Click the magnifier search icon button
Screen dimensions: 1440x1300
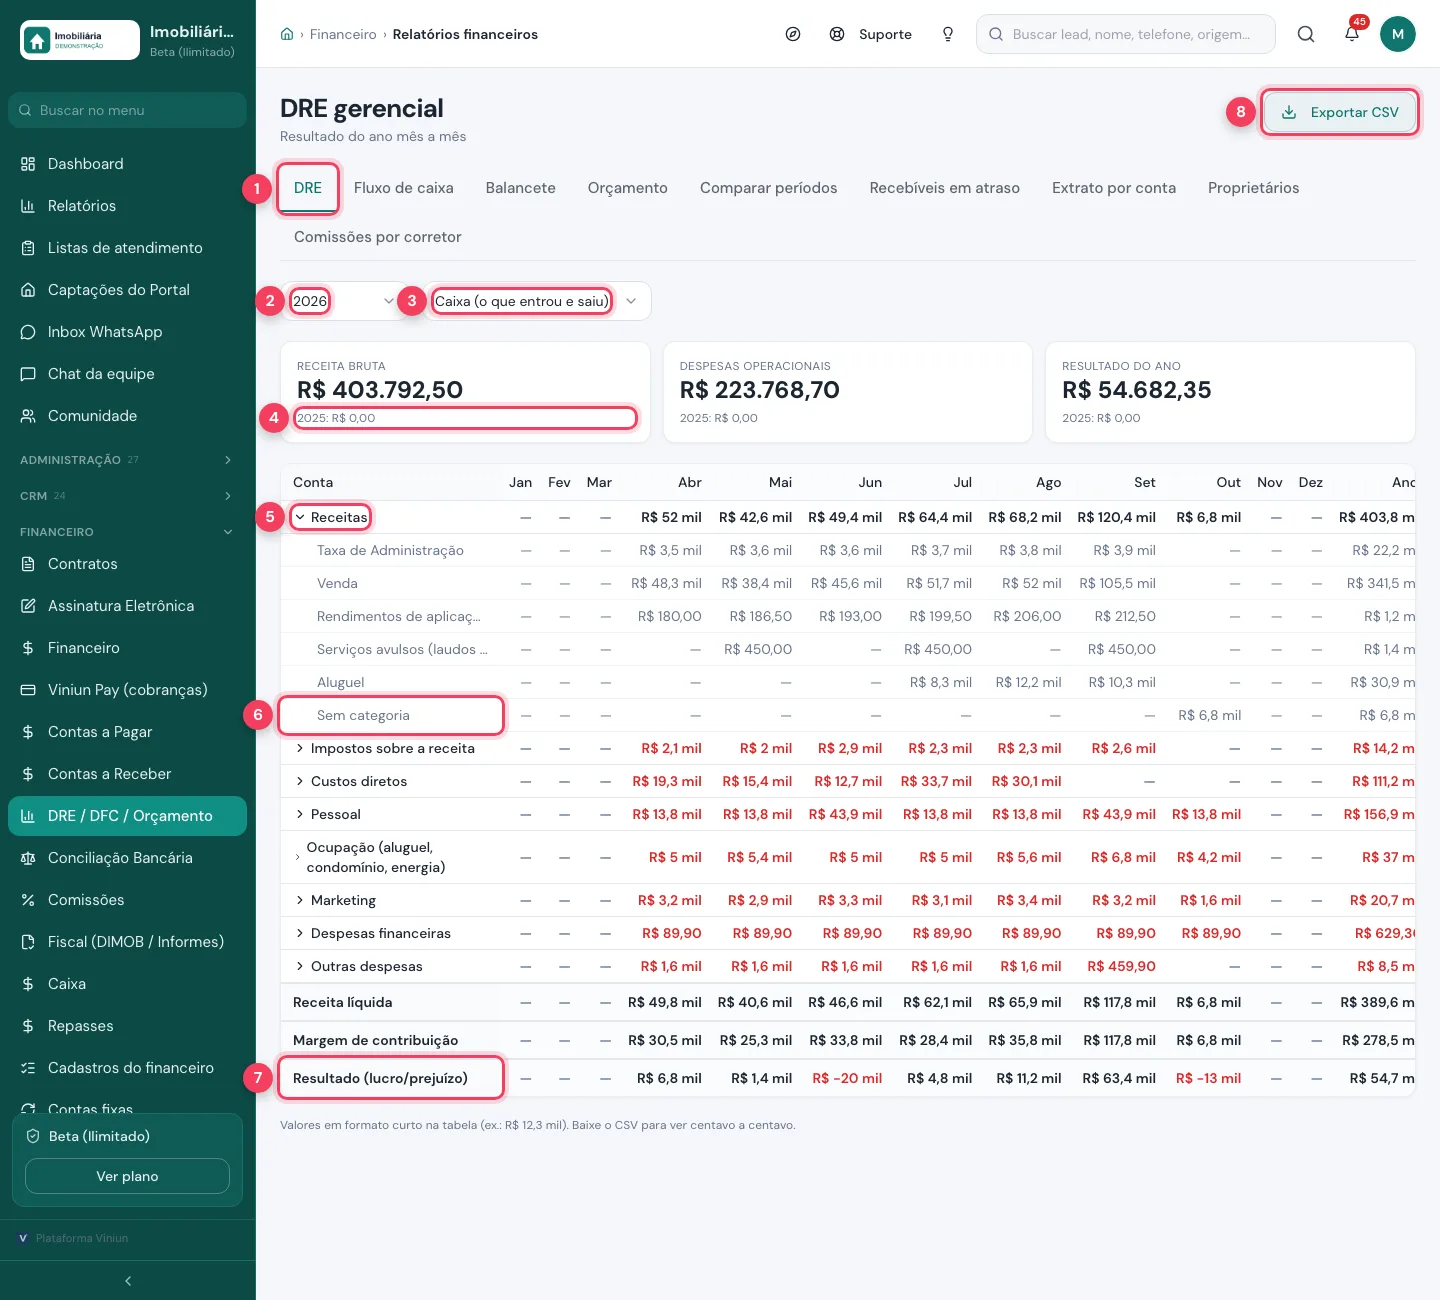1306,34
